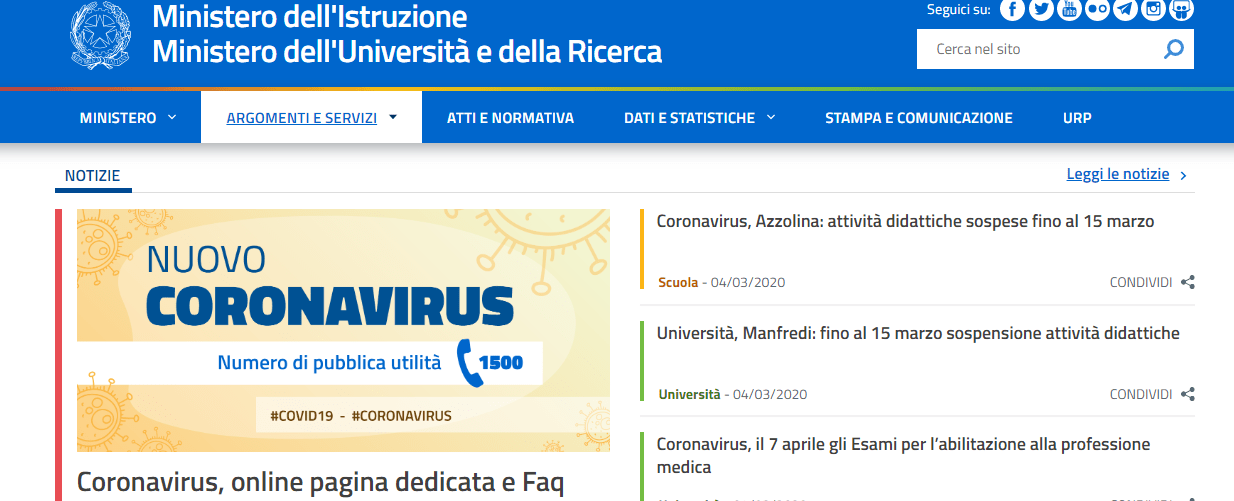Click 'Ministero dell'Istruzione' site title
The height and width of the screenshot is (501, 1234).
click(309, 17)
